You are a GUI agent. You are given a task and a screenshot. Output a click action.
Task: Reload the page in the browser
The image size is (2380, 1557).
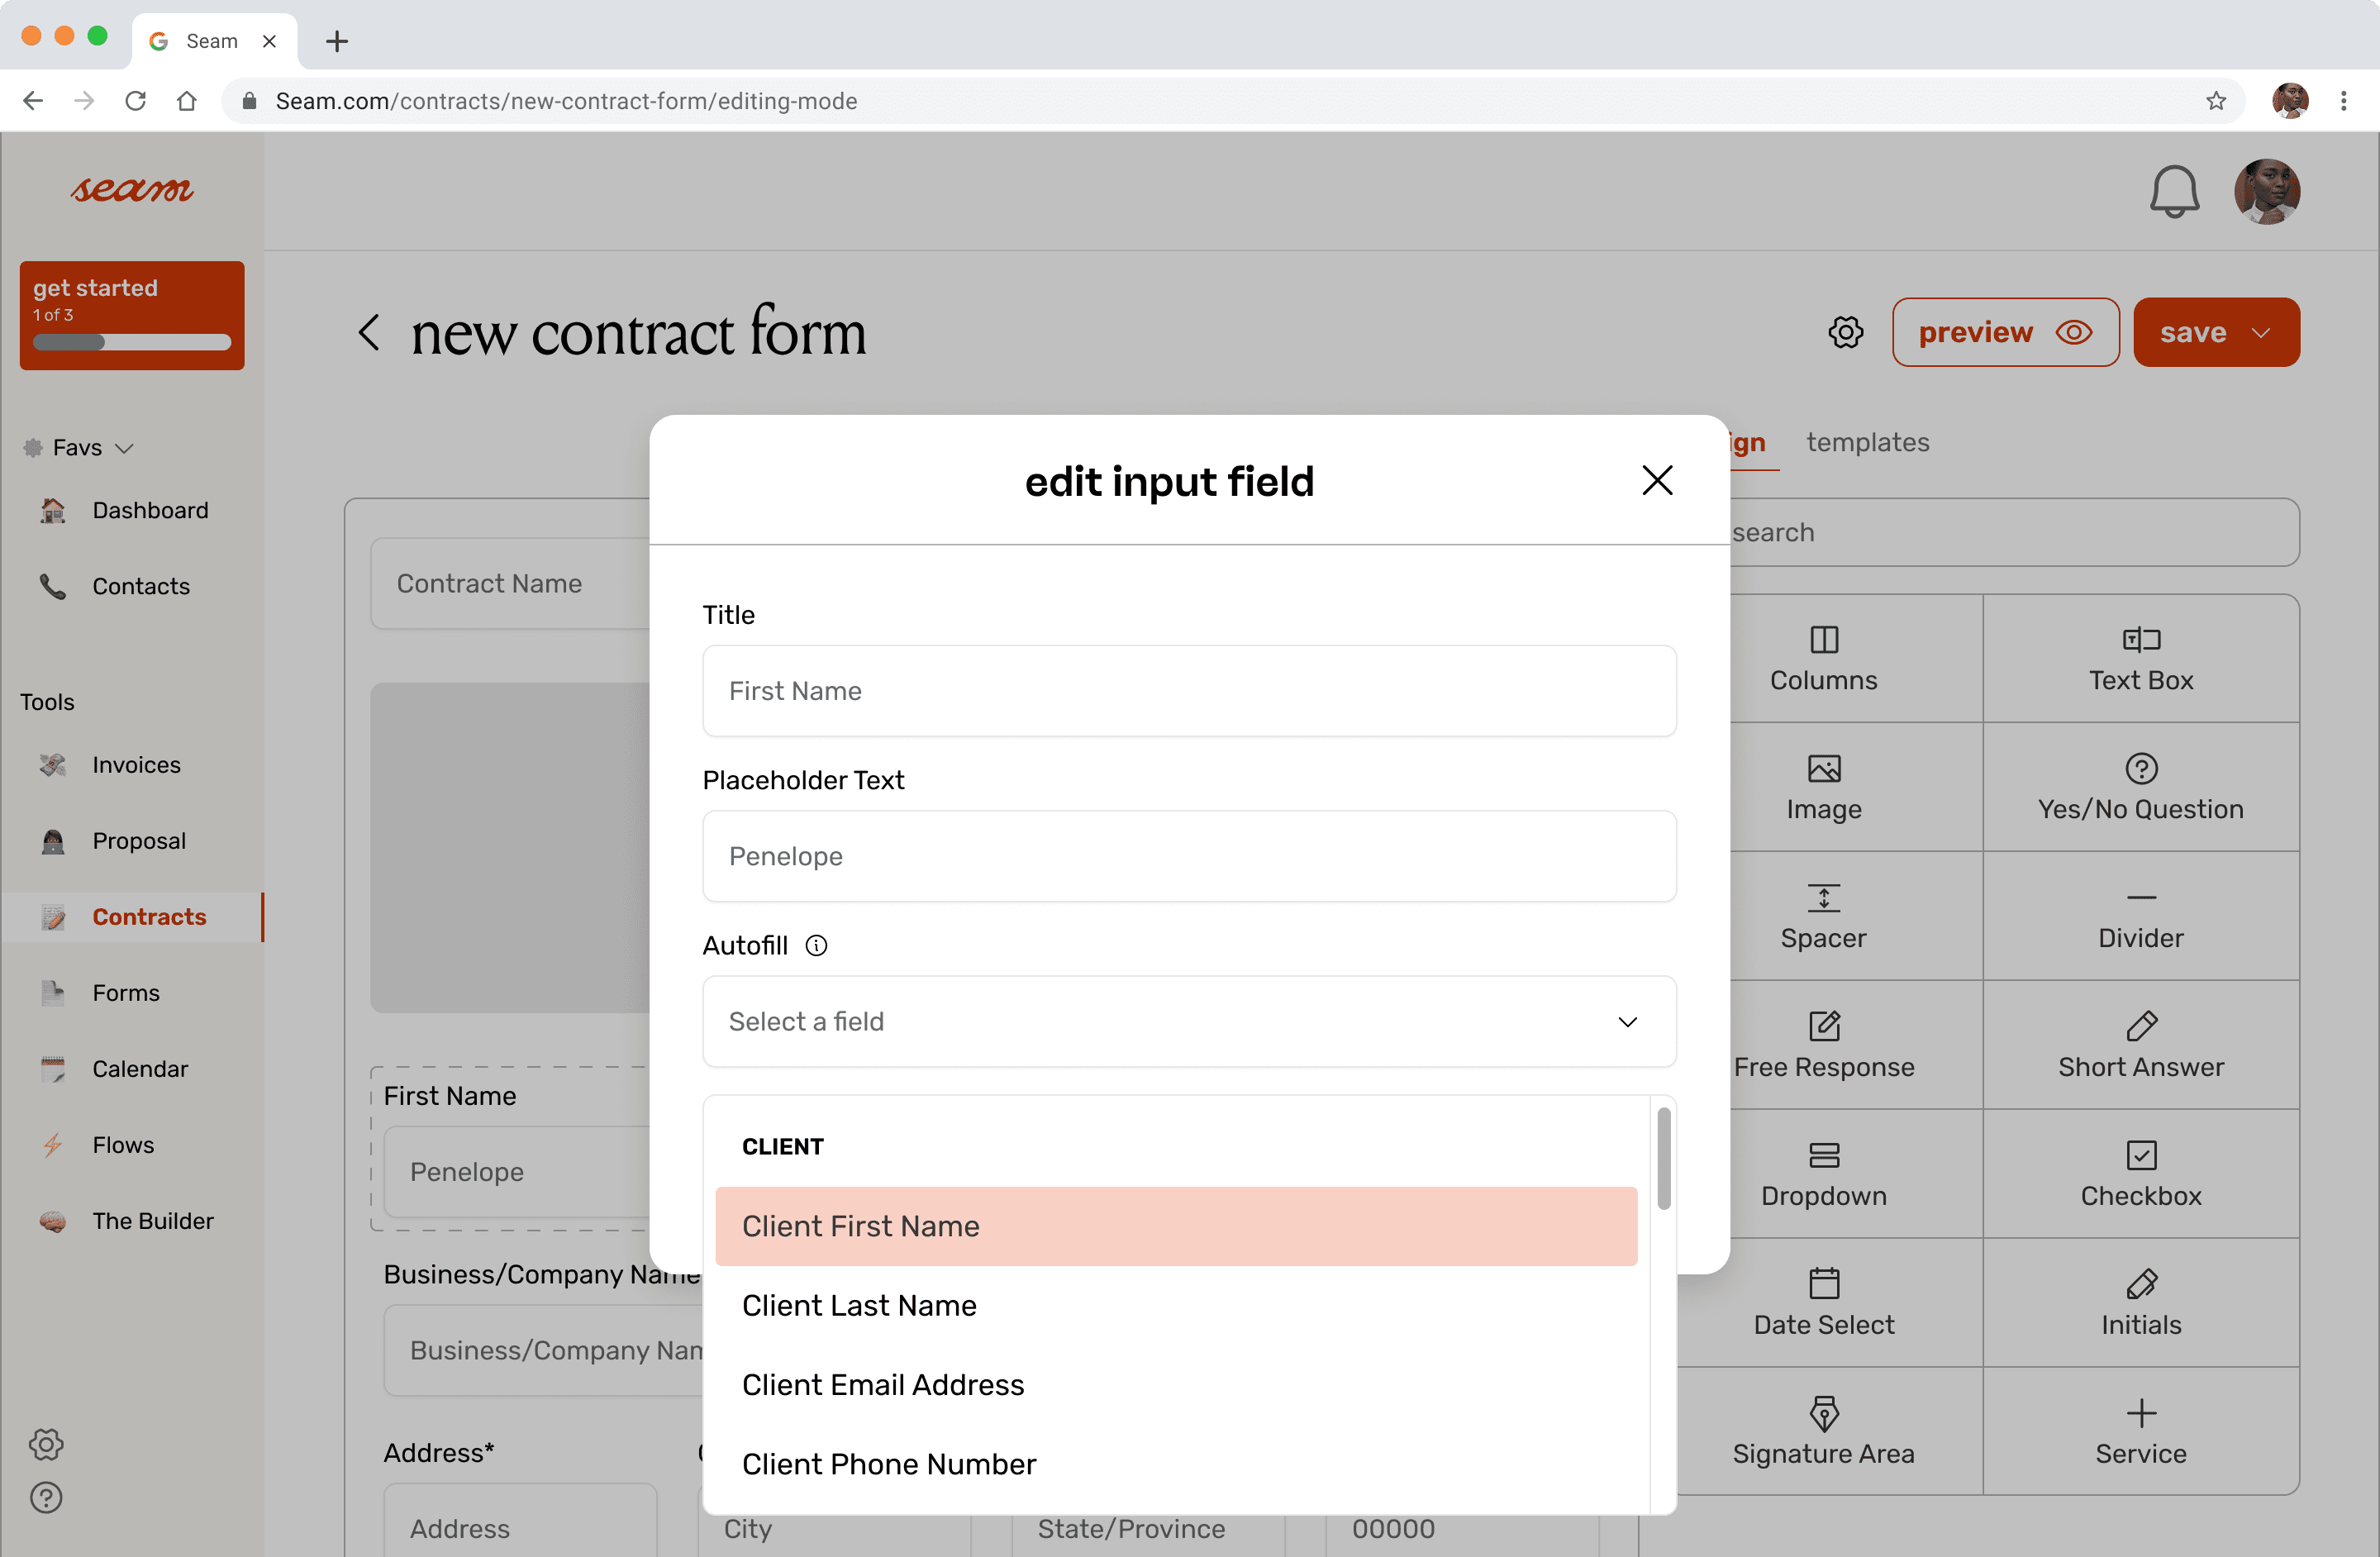(136, 101)
